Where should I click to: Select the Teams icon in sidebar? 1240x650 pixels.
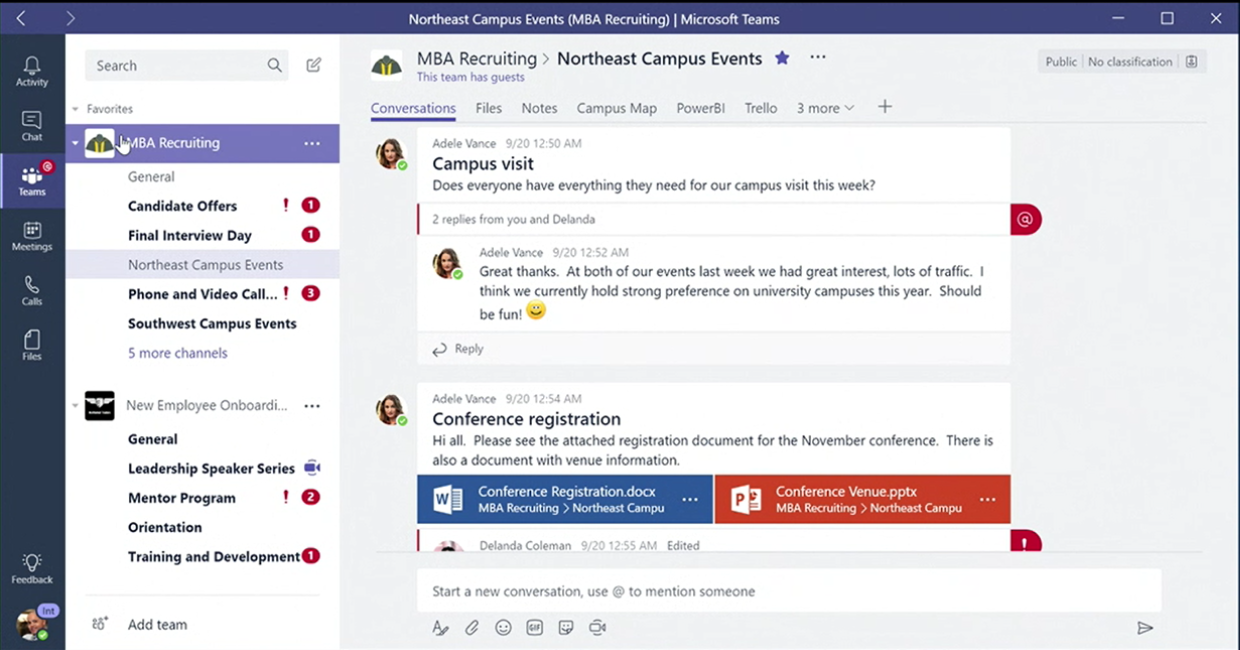click(32, 180)
